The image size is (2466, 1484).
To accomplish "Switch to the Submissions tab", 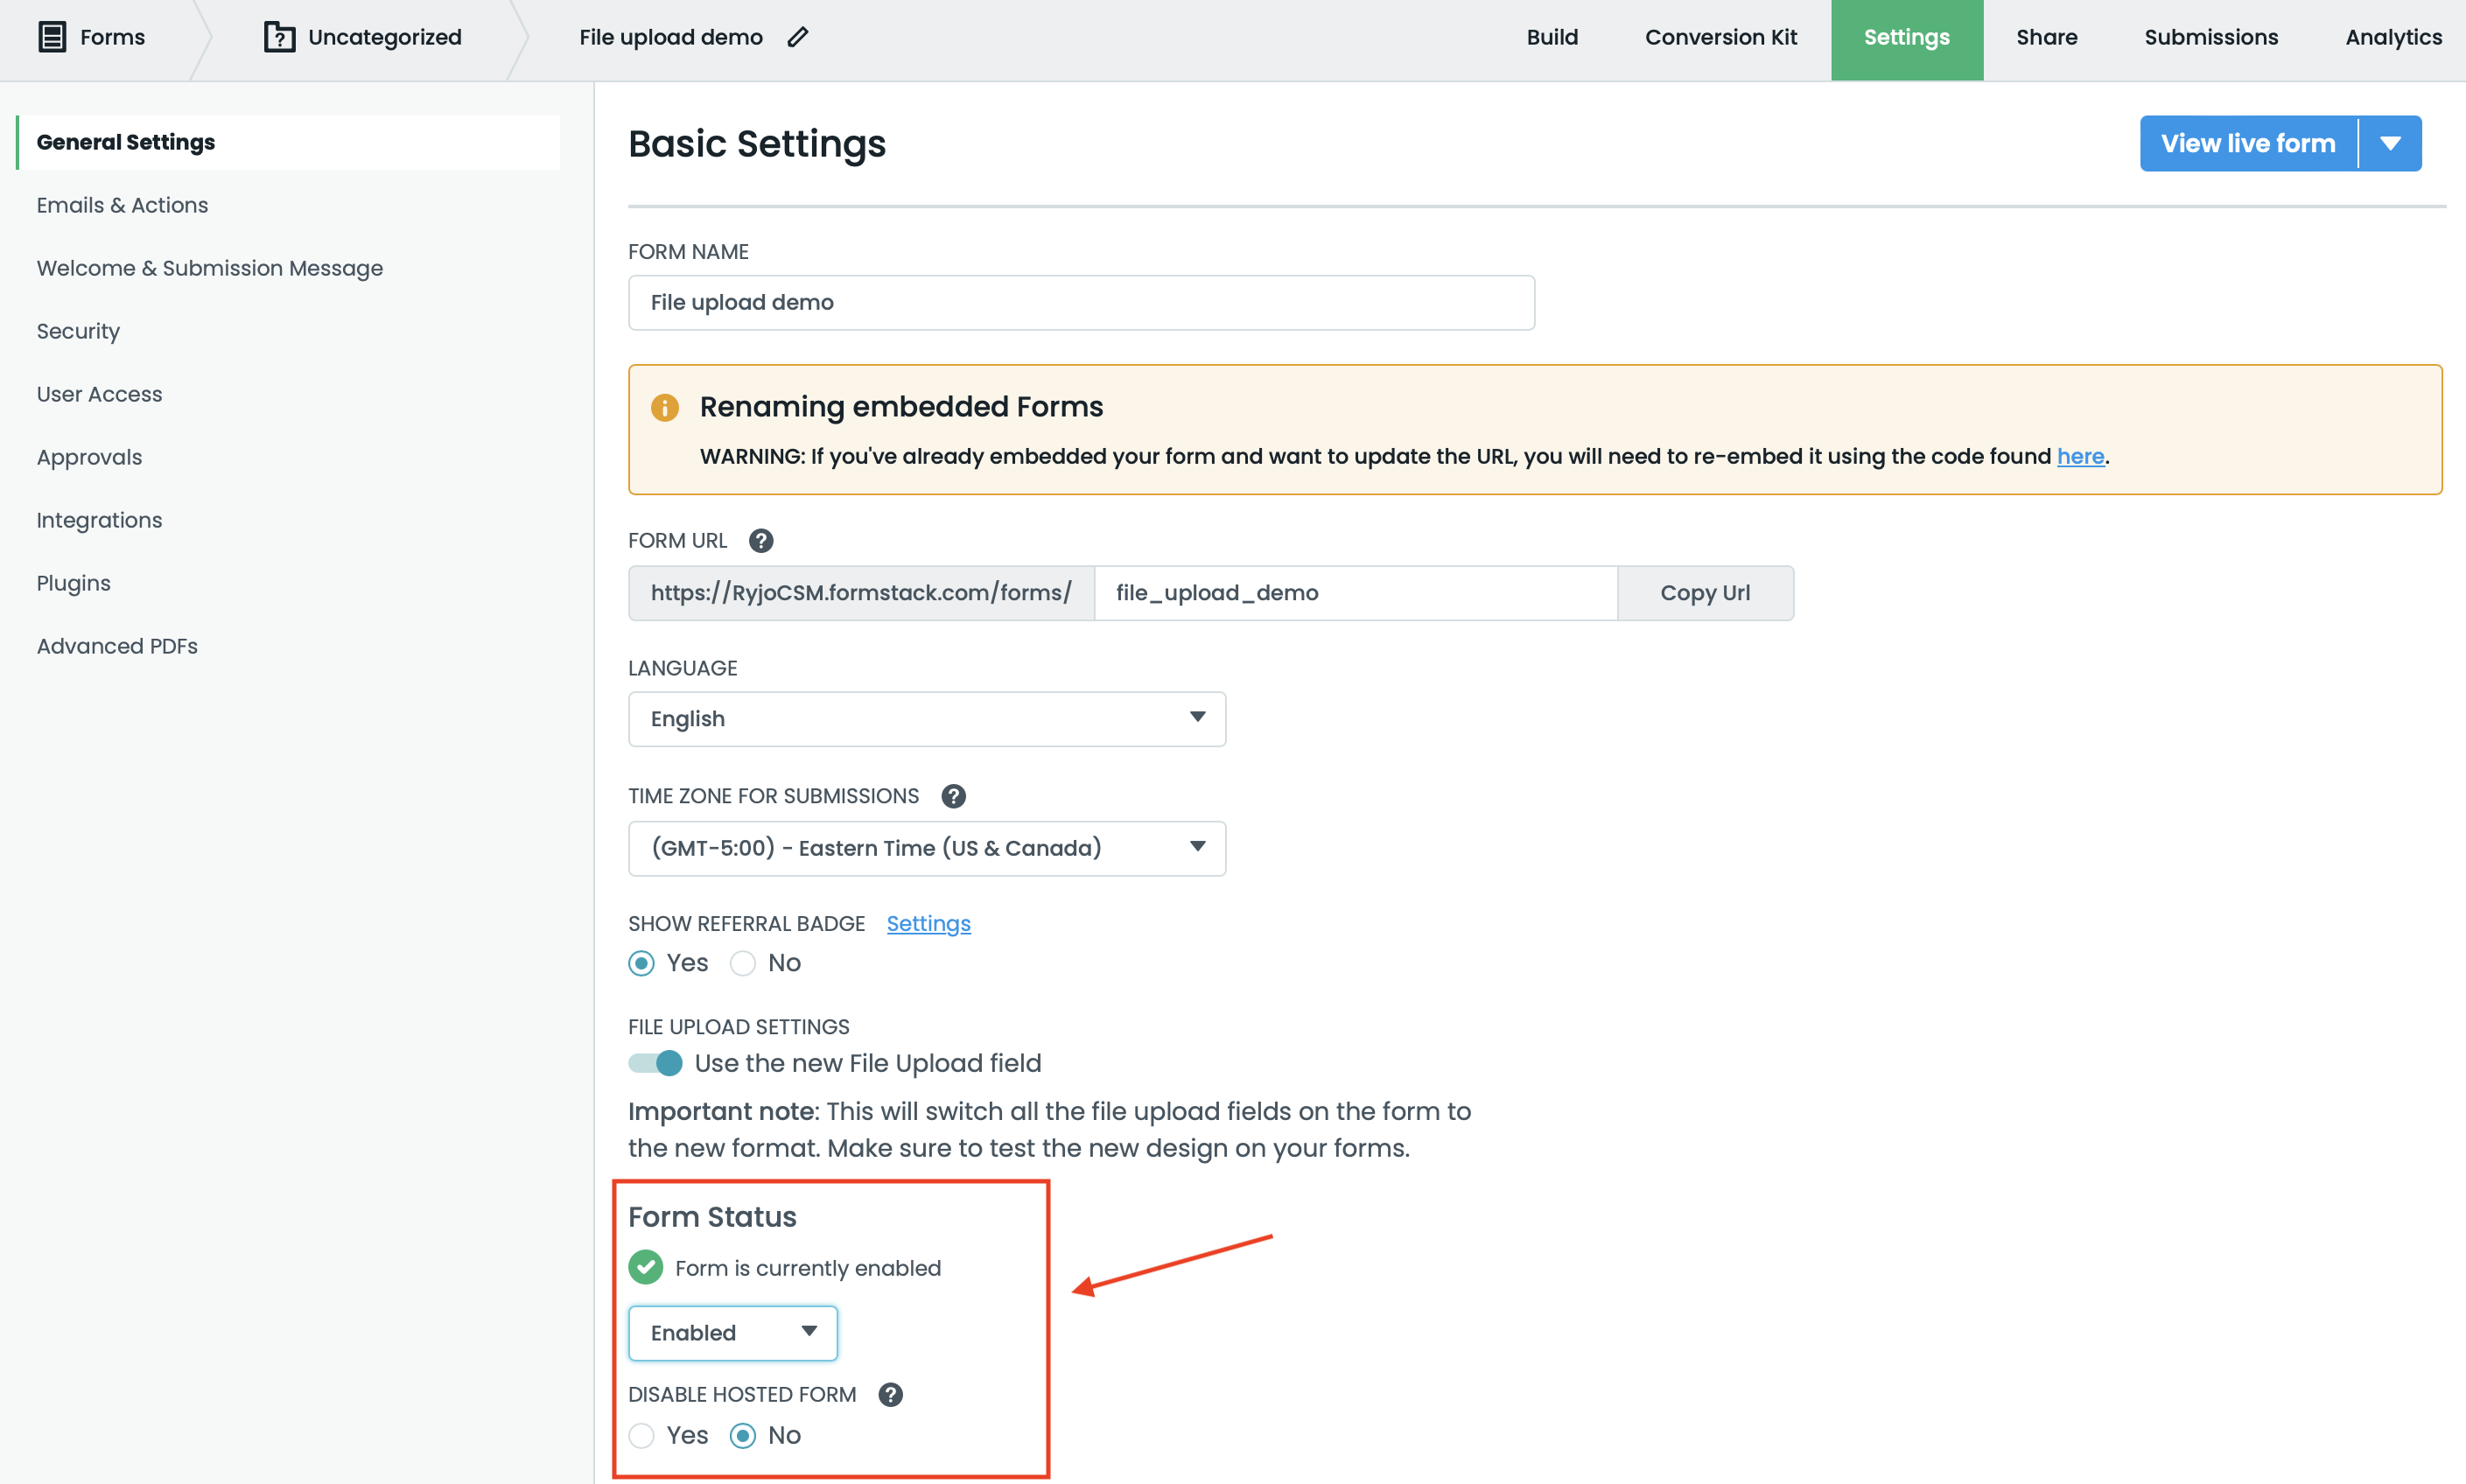I will point(2210,38).
